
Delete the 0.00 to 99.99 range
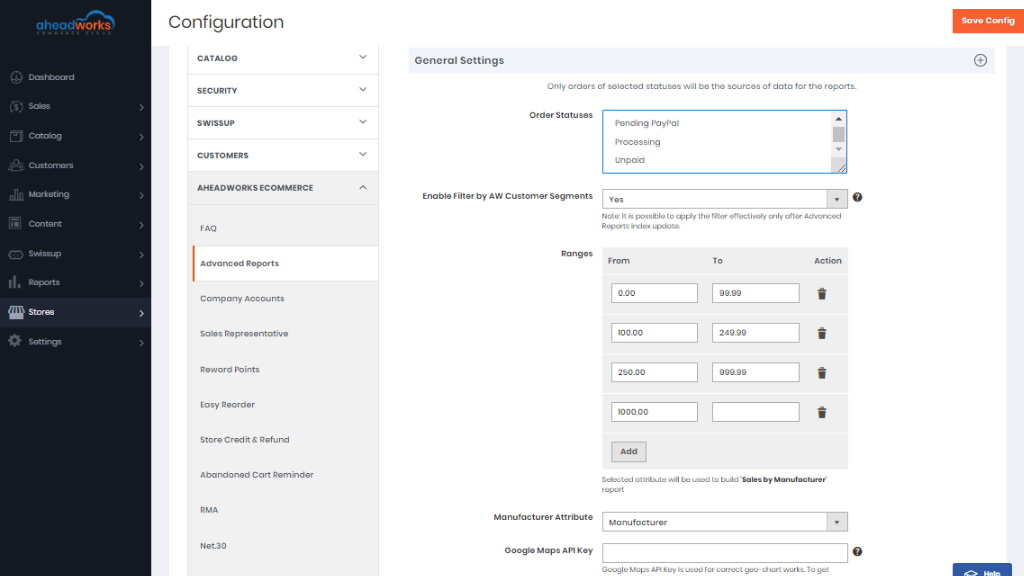(x=822, y=294)
